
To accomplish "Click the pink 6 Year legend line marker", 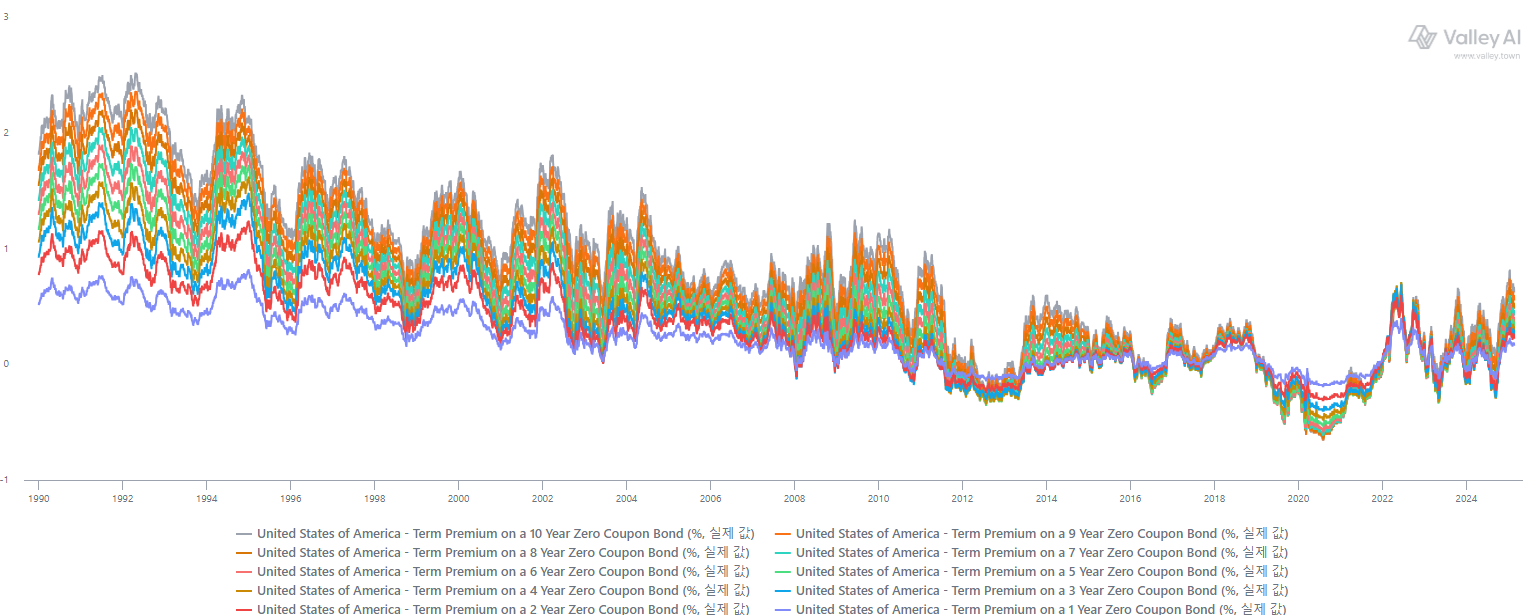I will [244, 572].
